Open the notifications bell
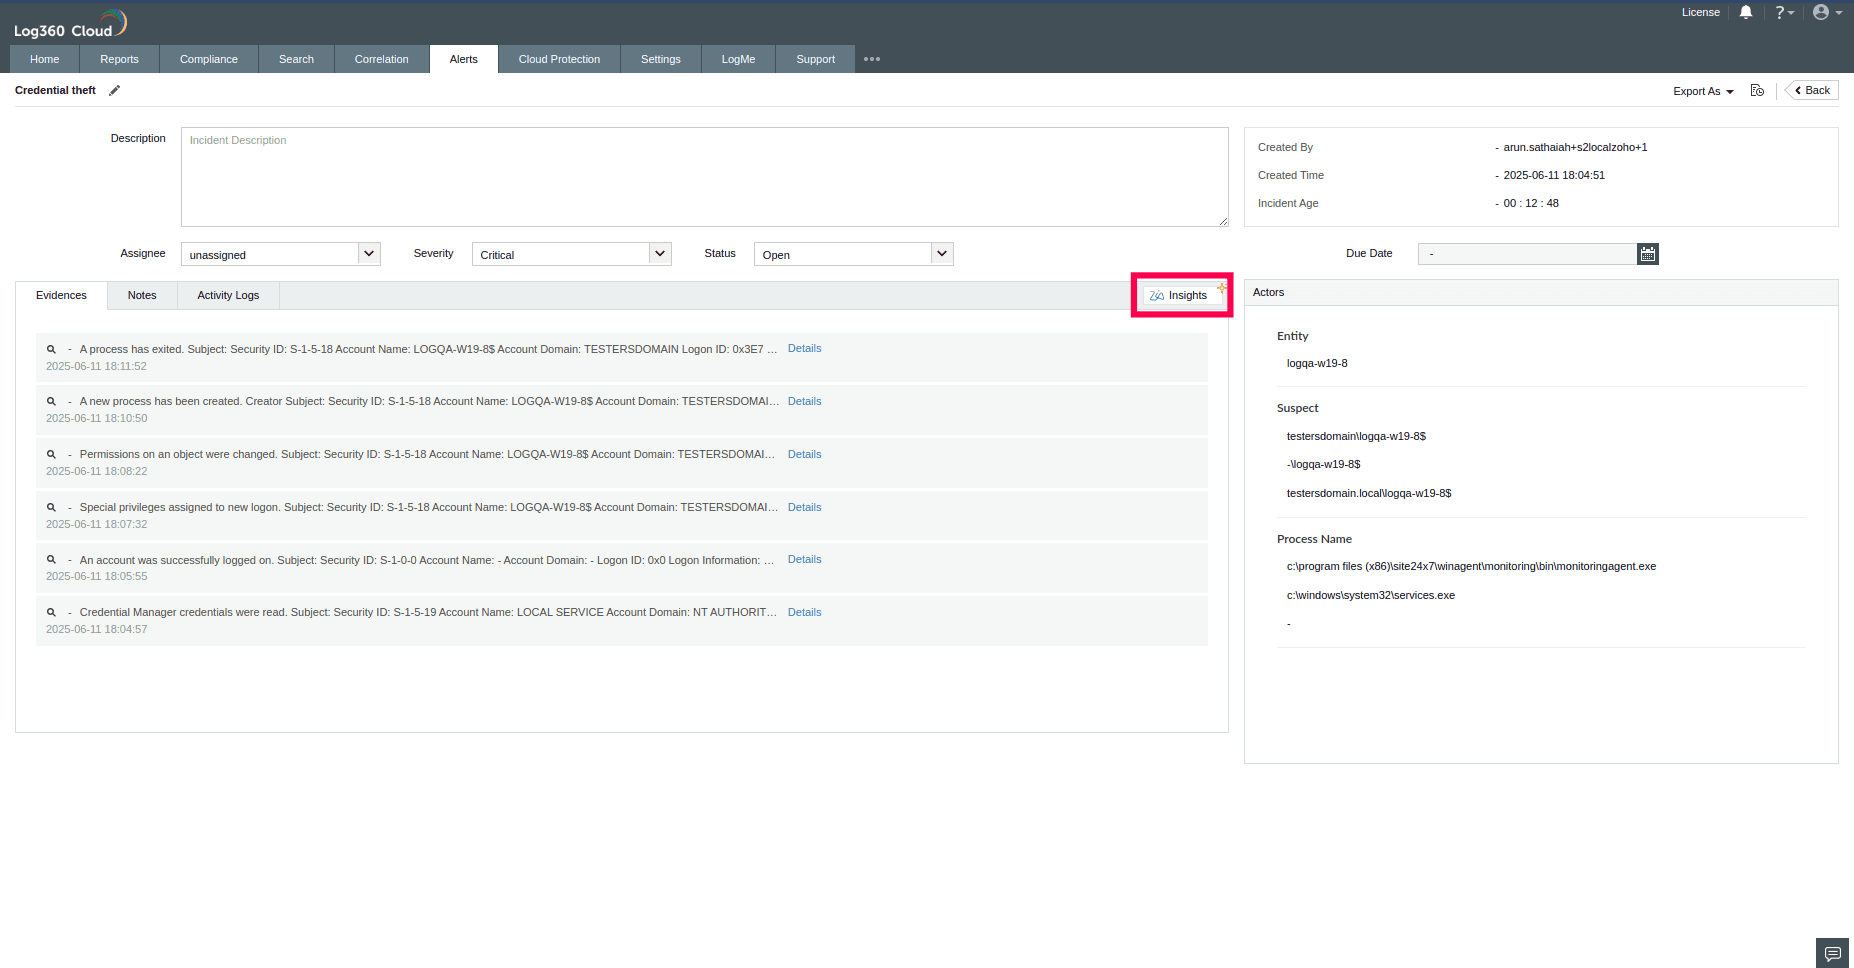The height and width of the screenshot is (968, 1854). (1746, 12)
